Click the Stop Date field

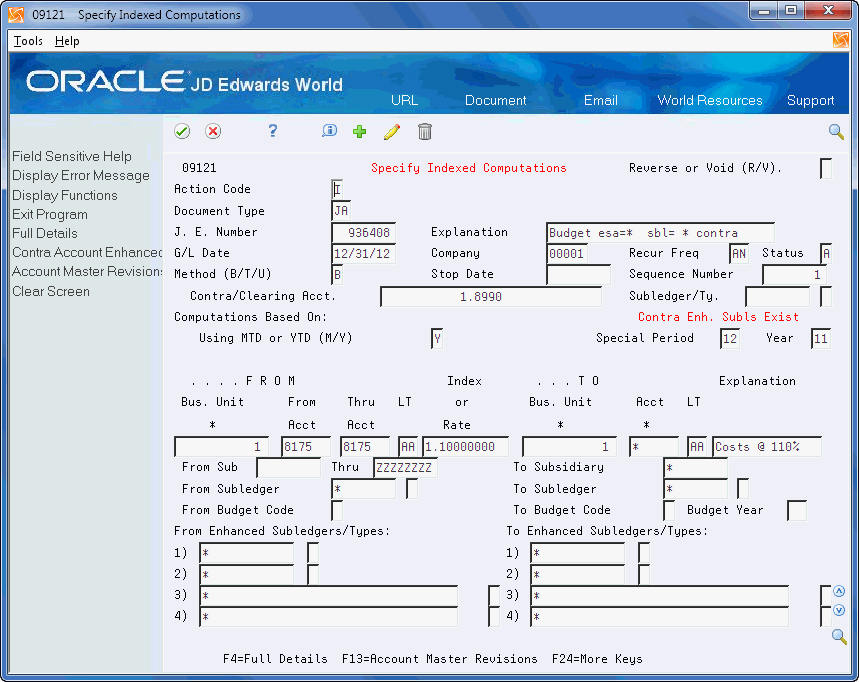click(x=579, y=274)
